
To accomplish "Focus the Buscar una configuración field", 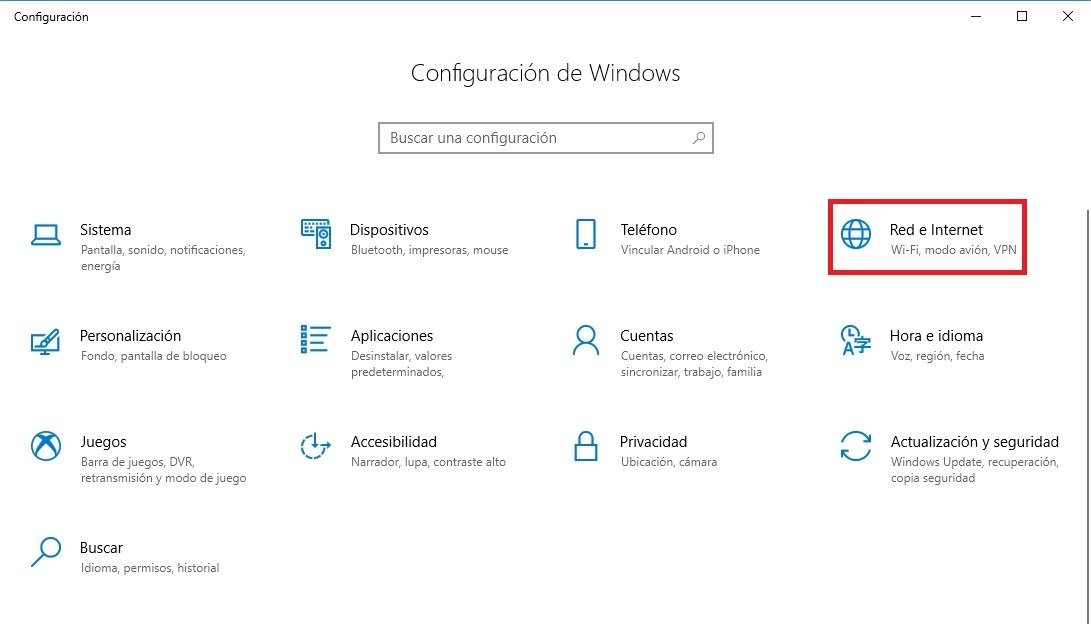I will 546,138.
